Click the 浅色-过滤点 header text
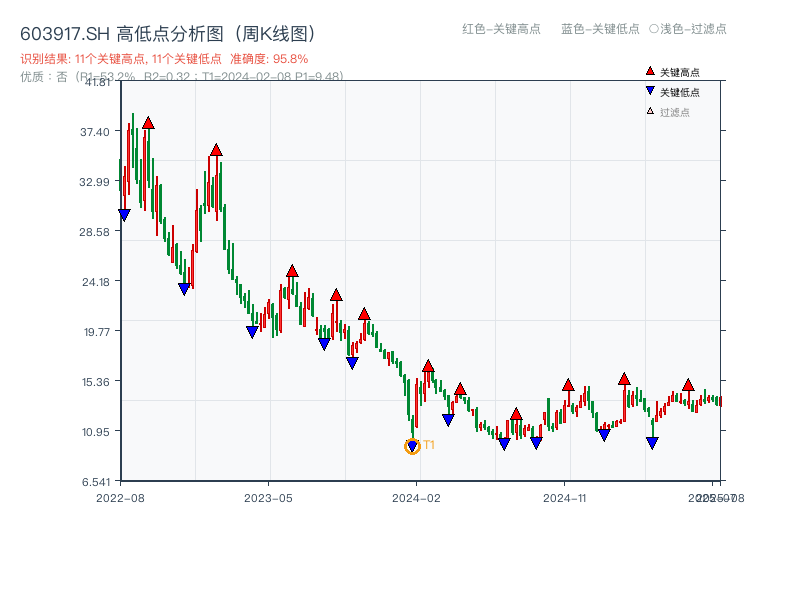The height and width of the screenshot is (600, 800). pyautogui.click(x=693, y=29)
